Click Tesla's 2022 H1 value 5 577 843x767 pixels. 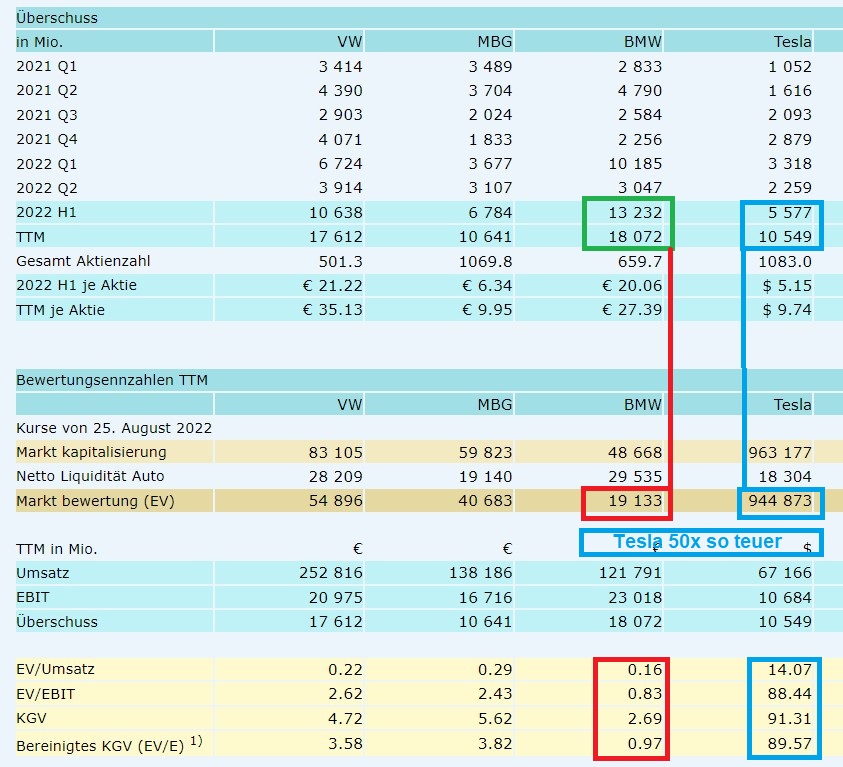[x=790, y=213]
